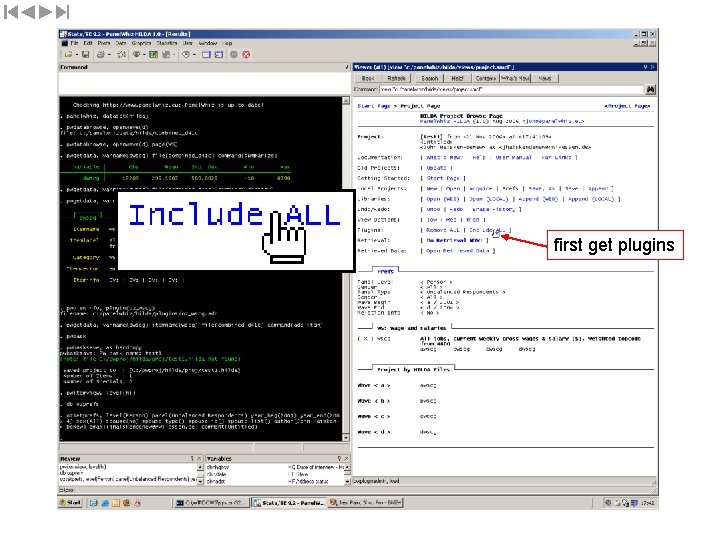
Task: Click the Viewer What's New button
Action: [x=515, y=79]
